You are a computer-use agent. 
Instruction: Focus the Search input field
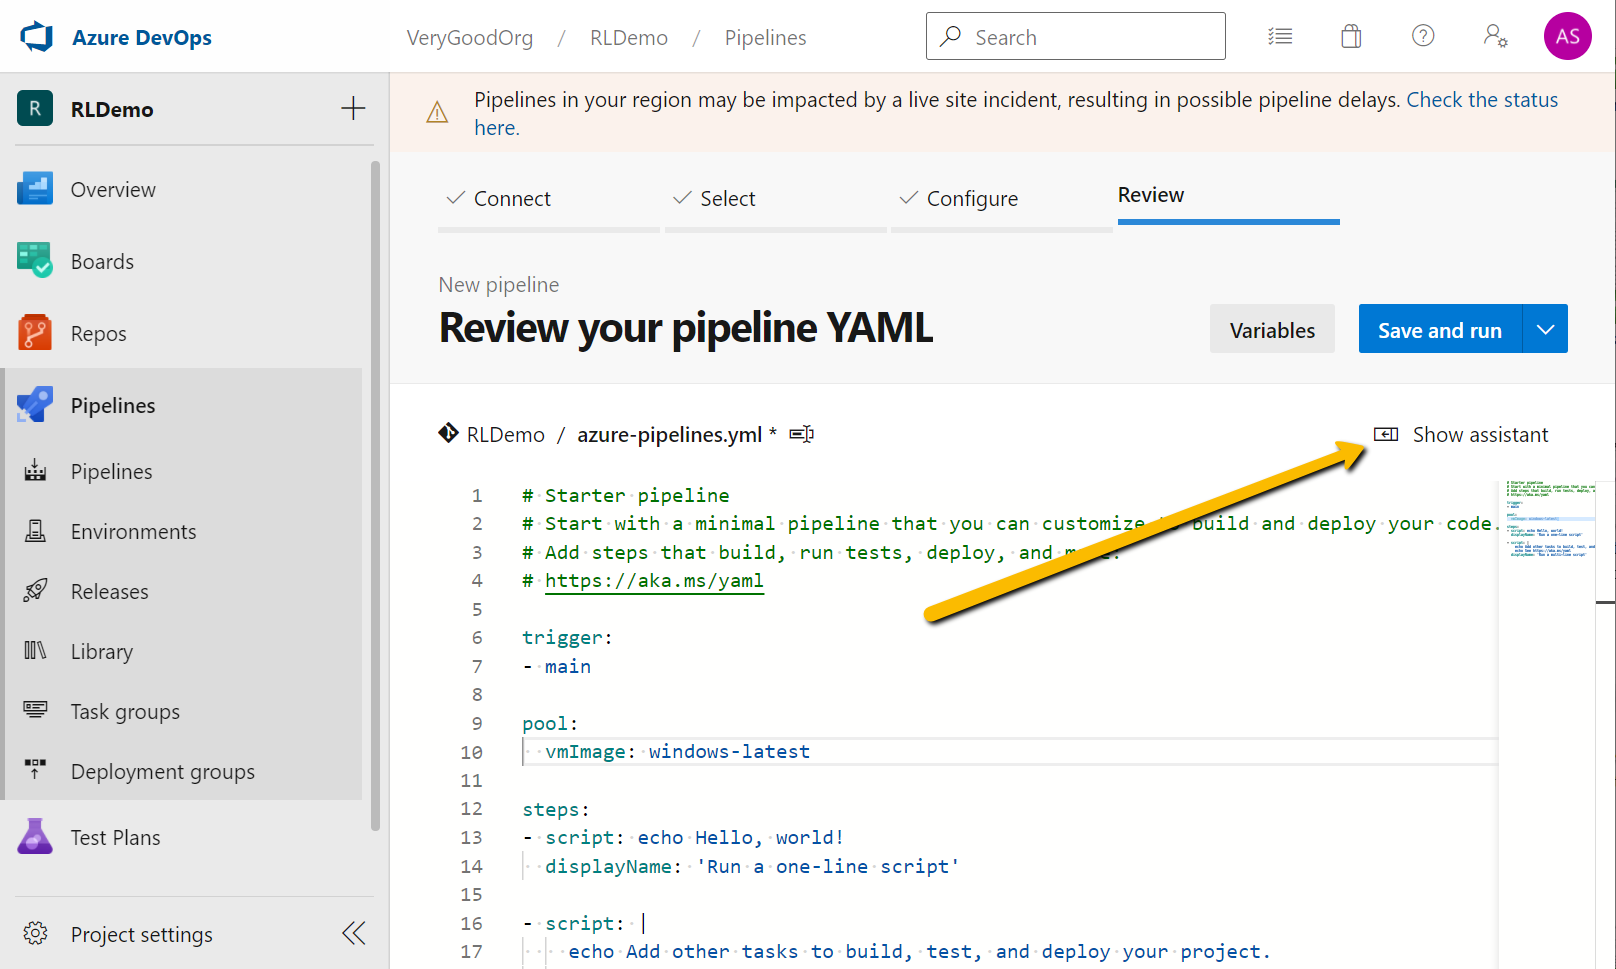click(x=1076, y=36)
